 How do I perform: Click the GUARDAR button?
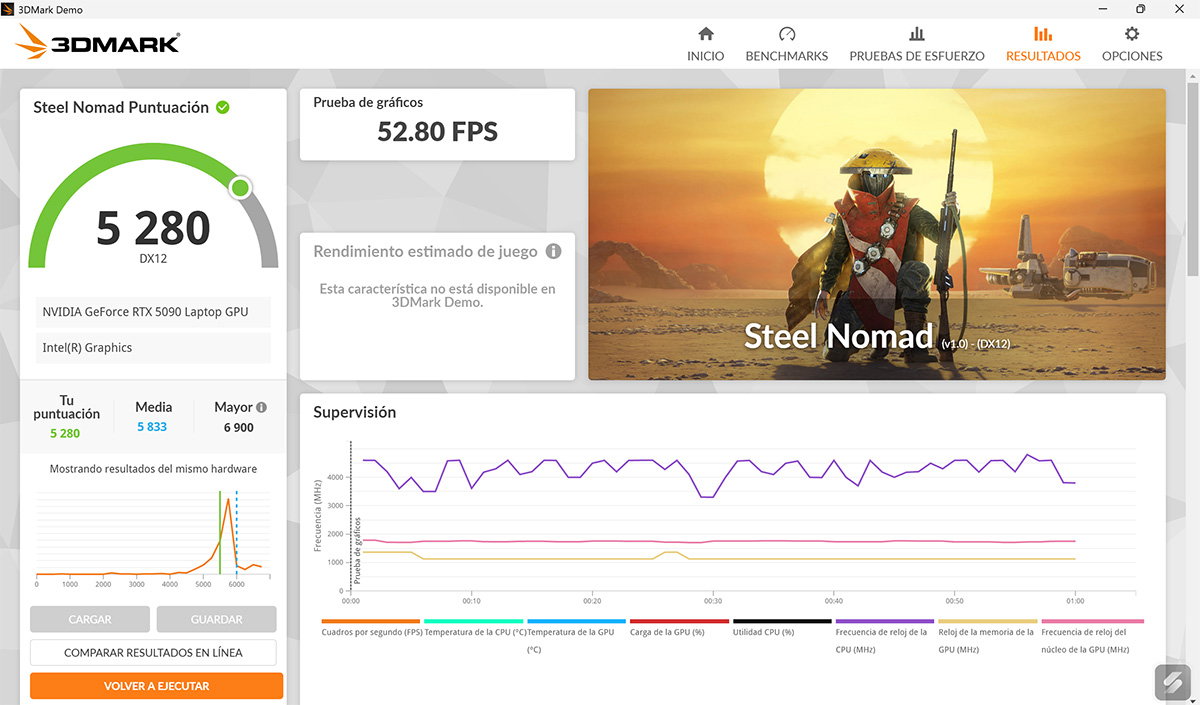[x=216, y=619]
